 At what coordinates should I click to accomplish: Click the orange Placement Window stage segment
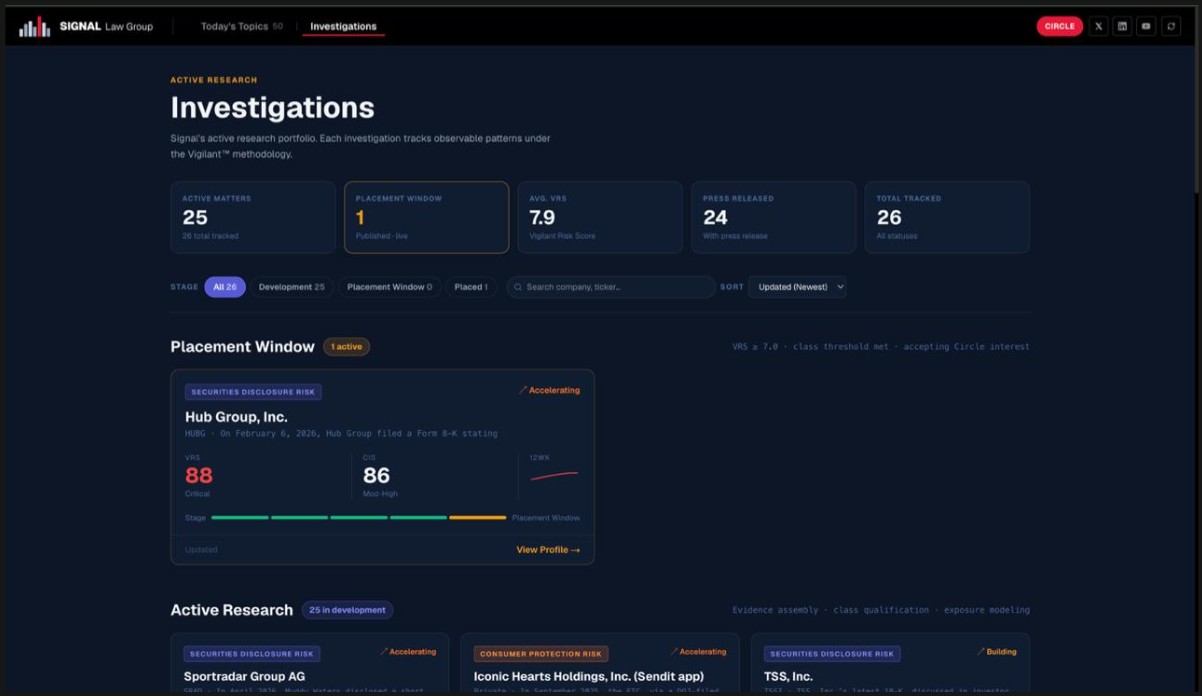(x=478, y=518)
